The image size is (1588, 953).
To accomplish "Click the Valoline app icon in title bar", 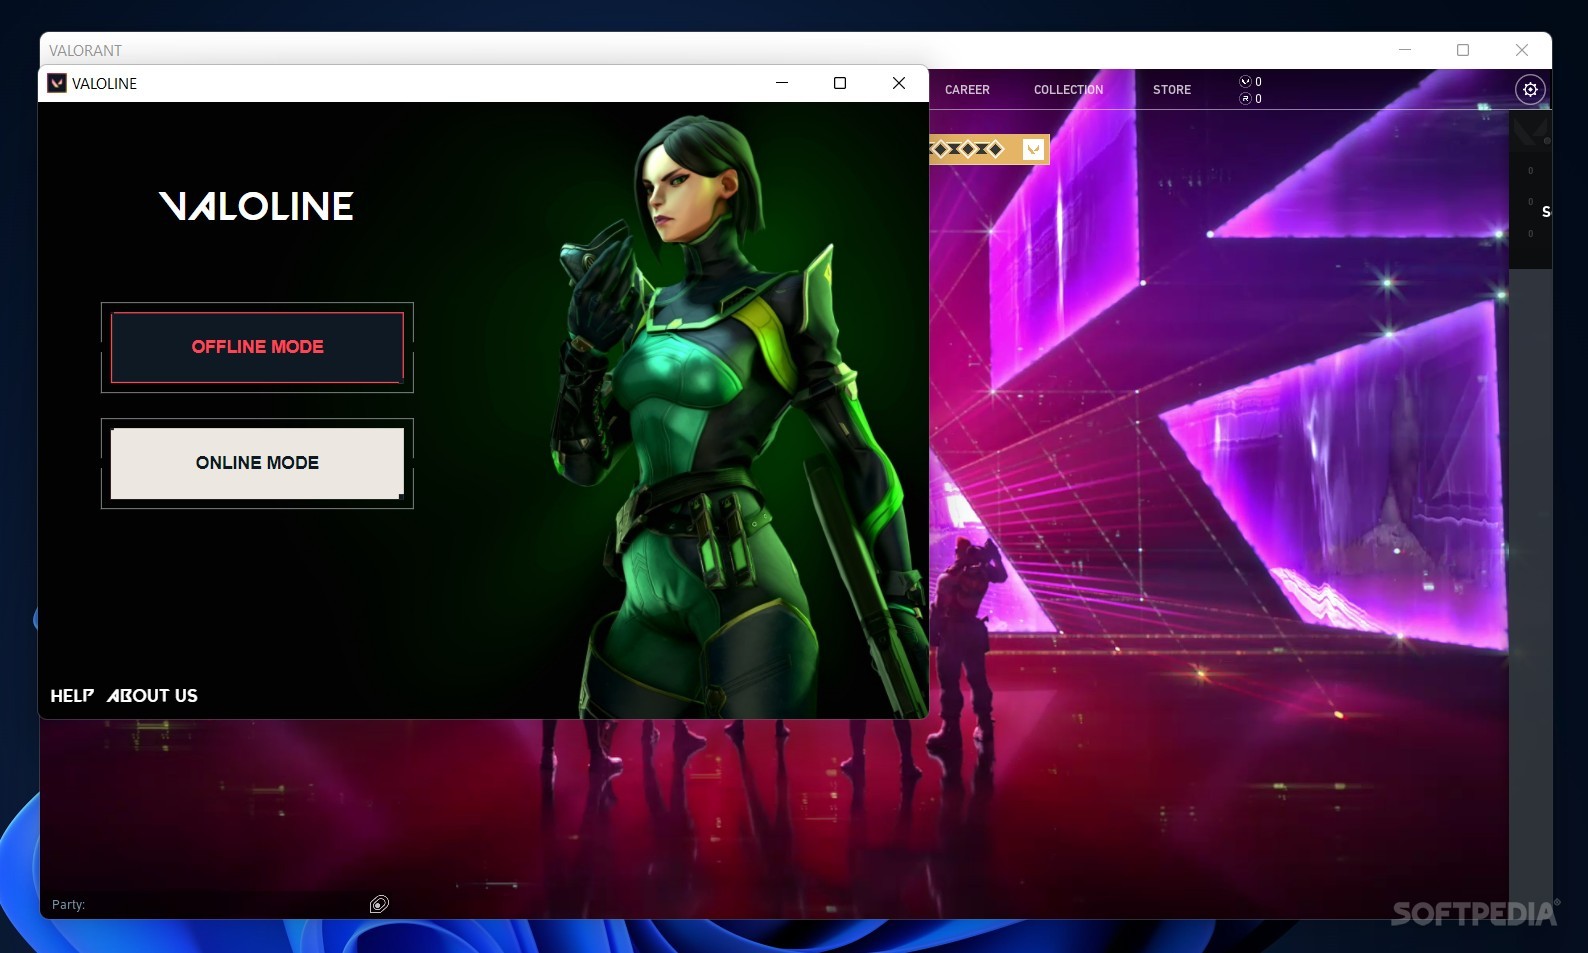I will [x=57, y=83].
